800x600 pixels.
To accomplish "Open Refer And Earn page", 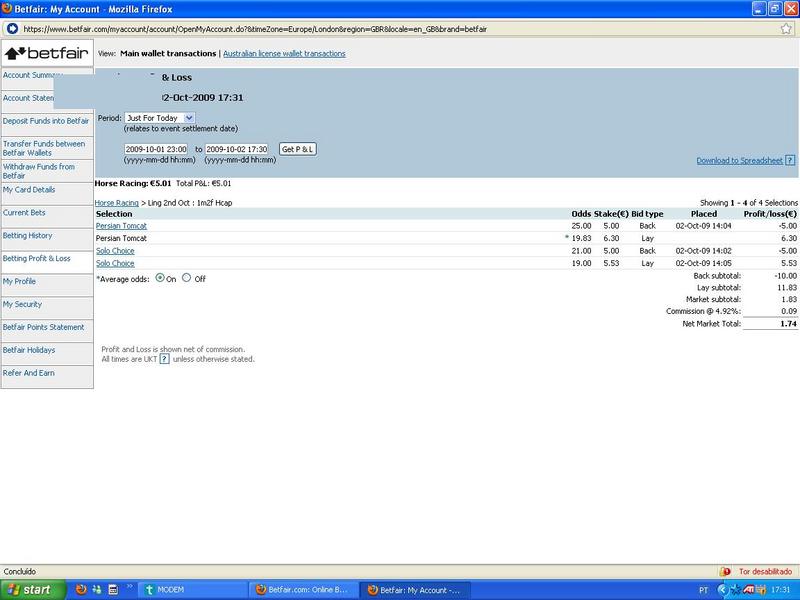I will [29, 373].
